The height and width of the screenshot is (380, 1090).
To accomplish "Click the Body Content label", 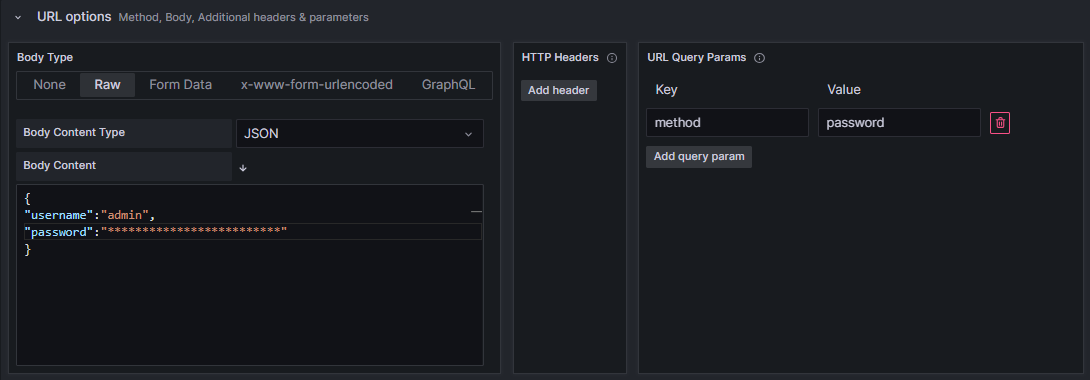I will (x=60, y=165).
